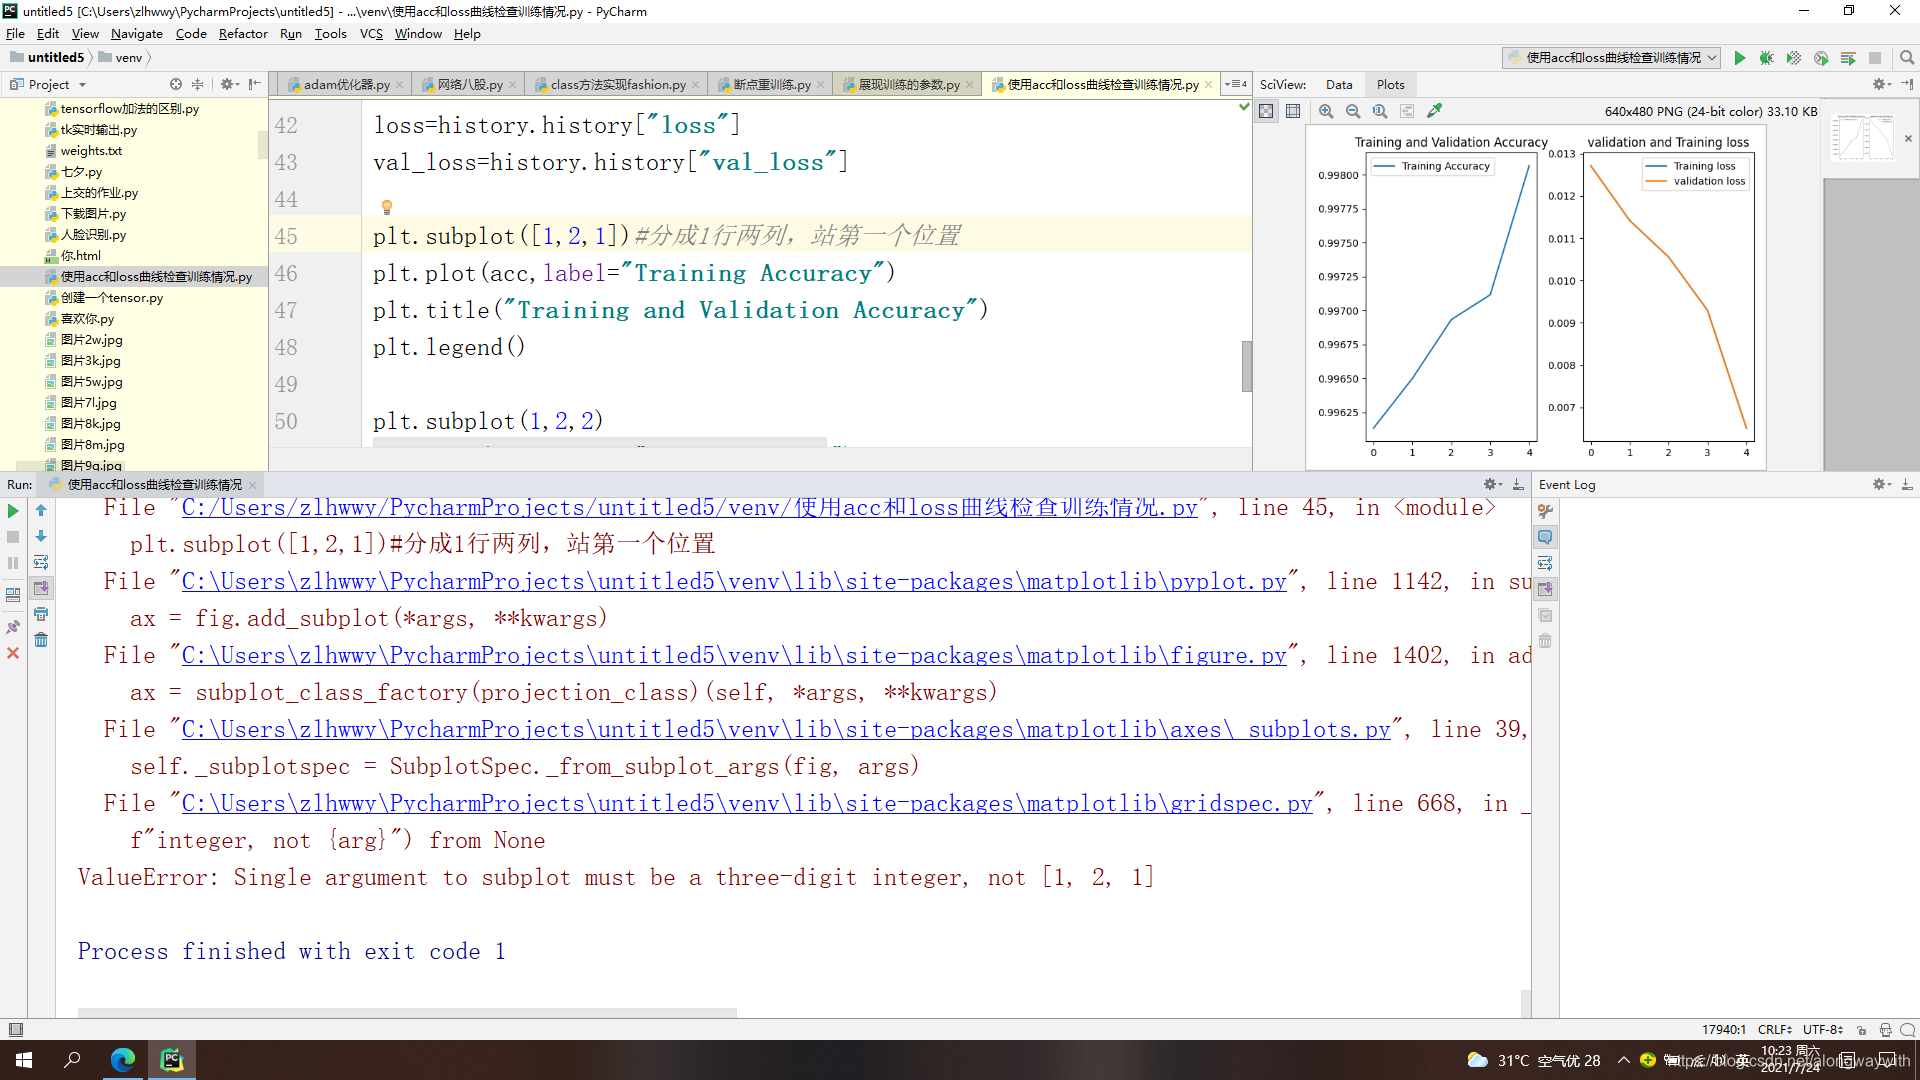Expand the venv folder in Project panel
This screenshot has width=1920, height=1080.
click(122, 57)
